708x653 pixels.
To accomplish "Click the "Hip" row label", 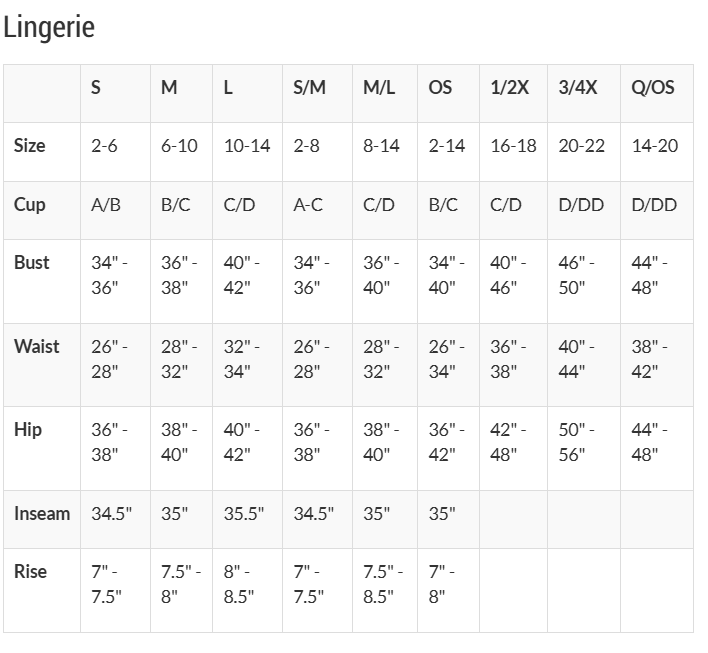I will (28, 429).
